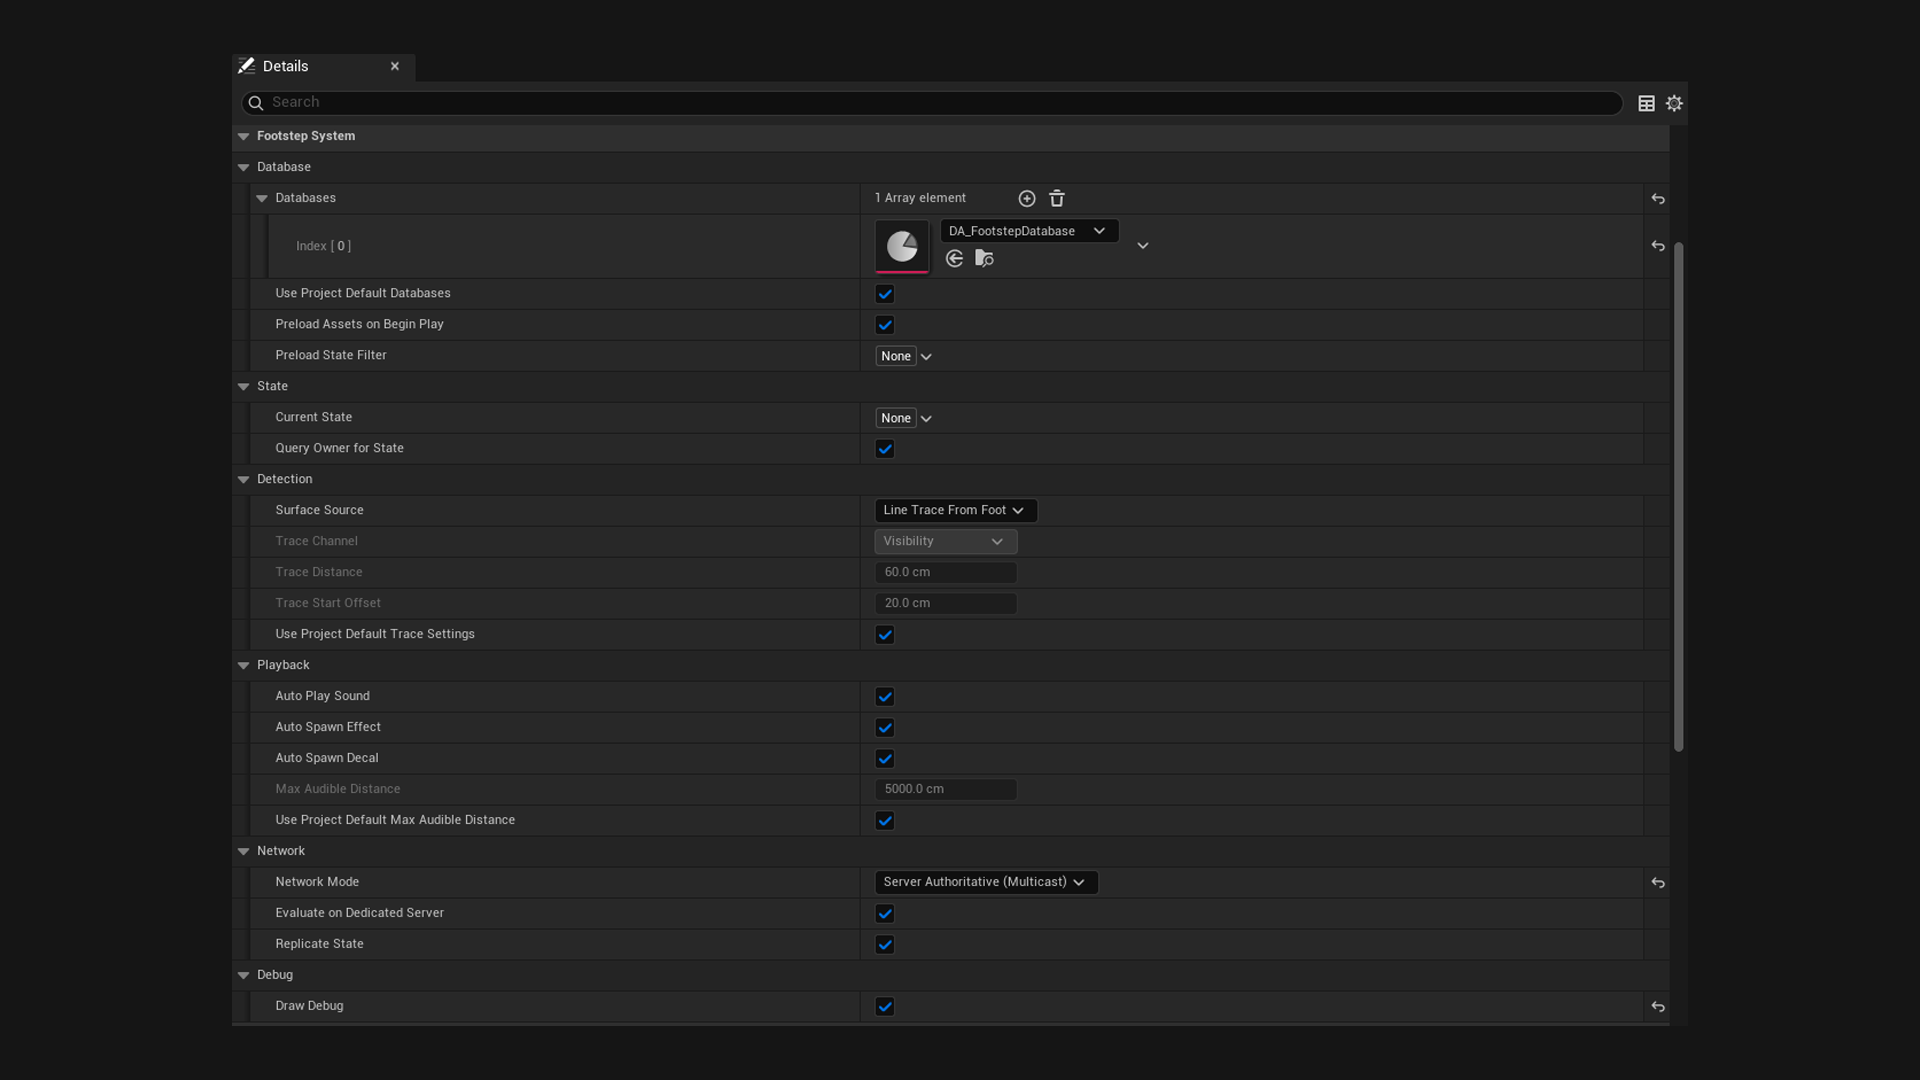This screenshot has width=1920, height=1080.
Task: Click the '1 Array element' text
Action: (x=920, y=199)
